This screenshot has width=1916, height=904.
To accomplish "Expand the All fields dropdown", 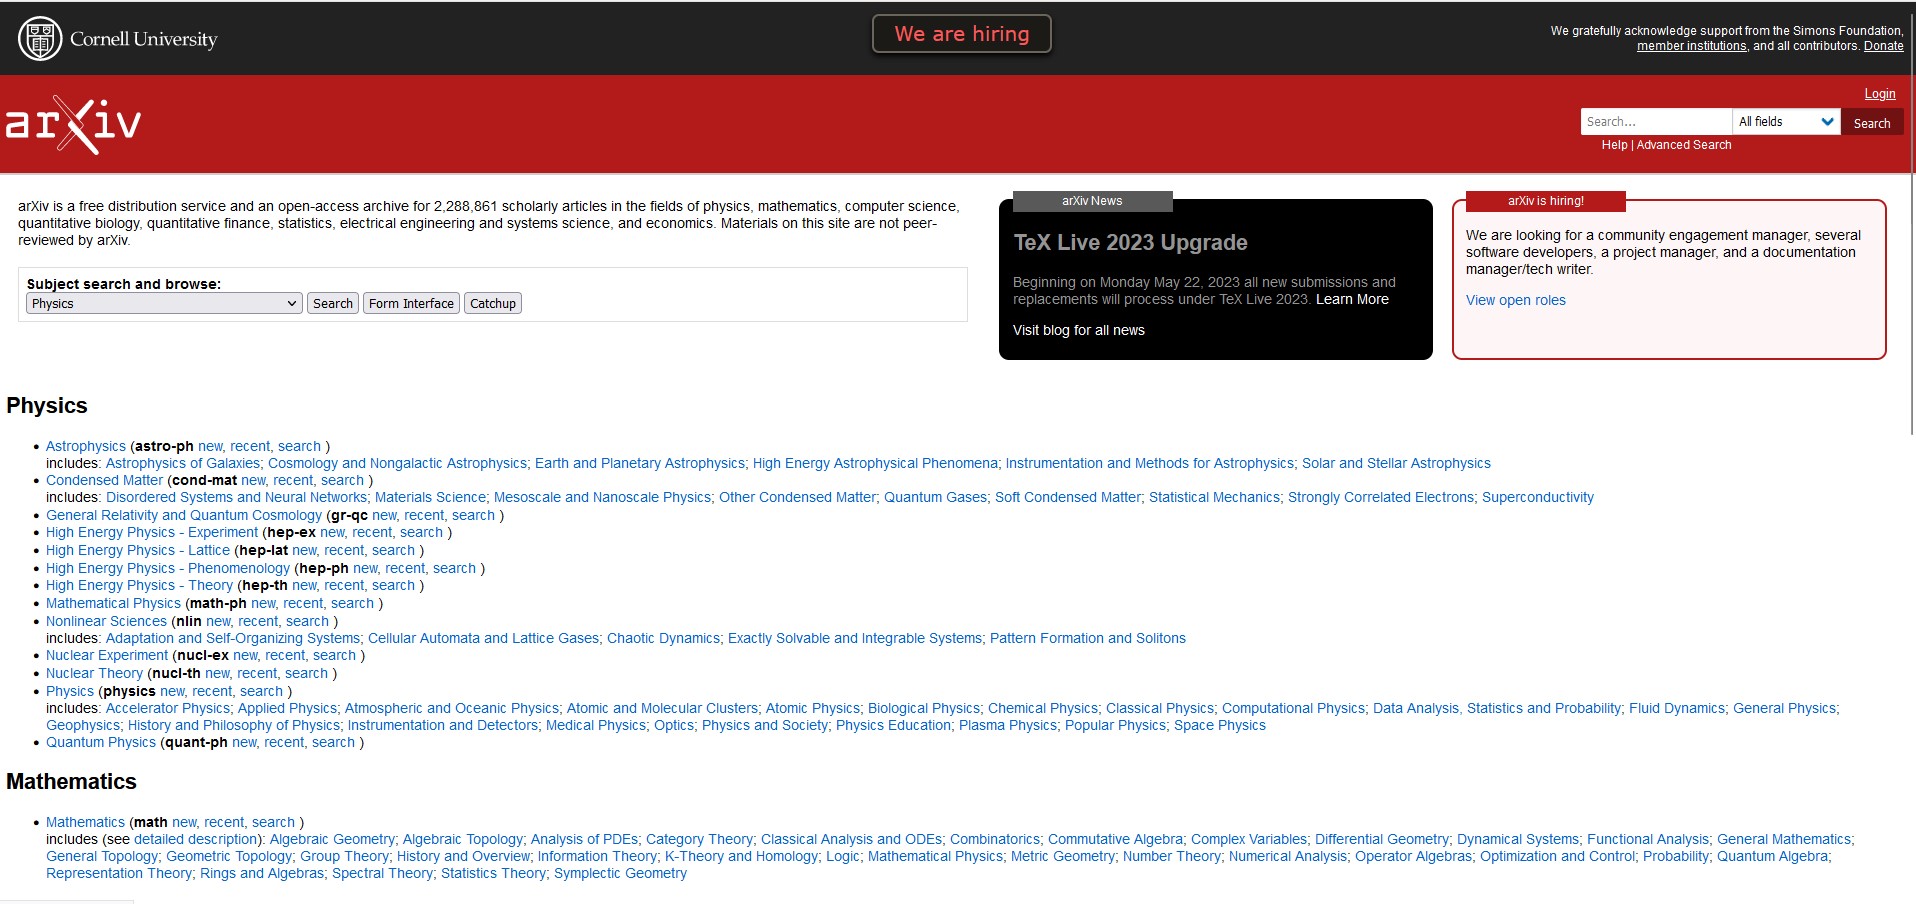I will tap(1786, 122).
